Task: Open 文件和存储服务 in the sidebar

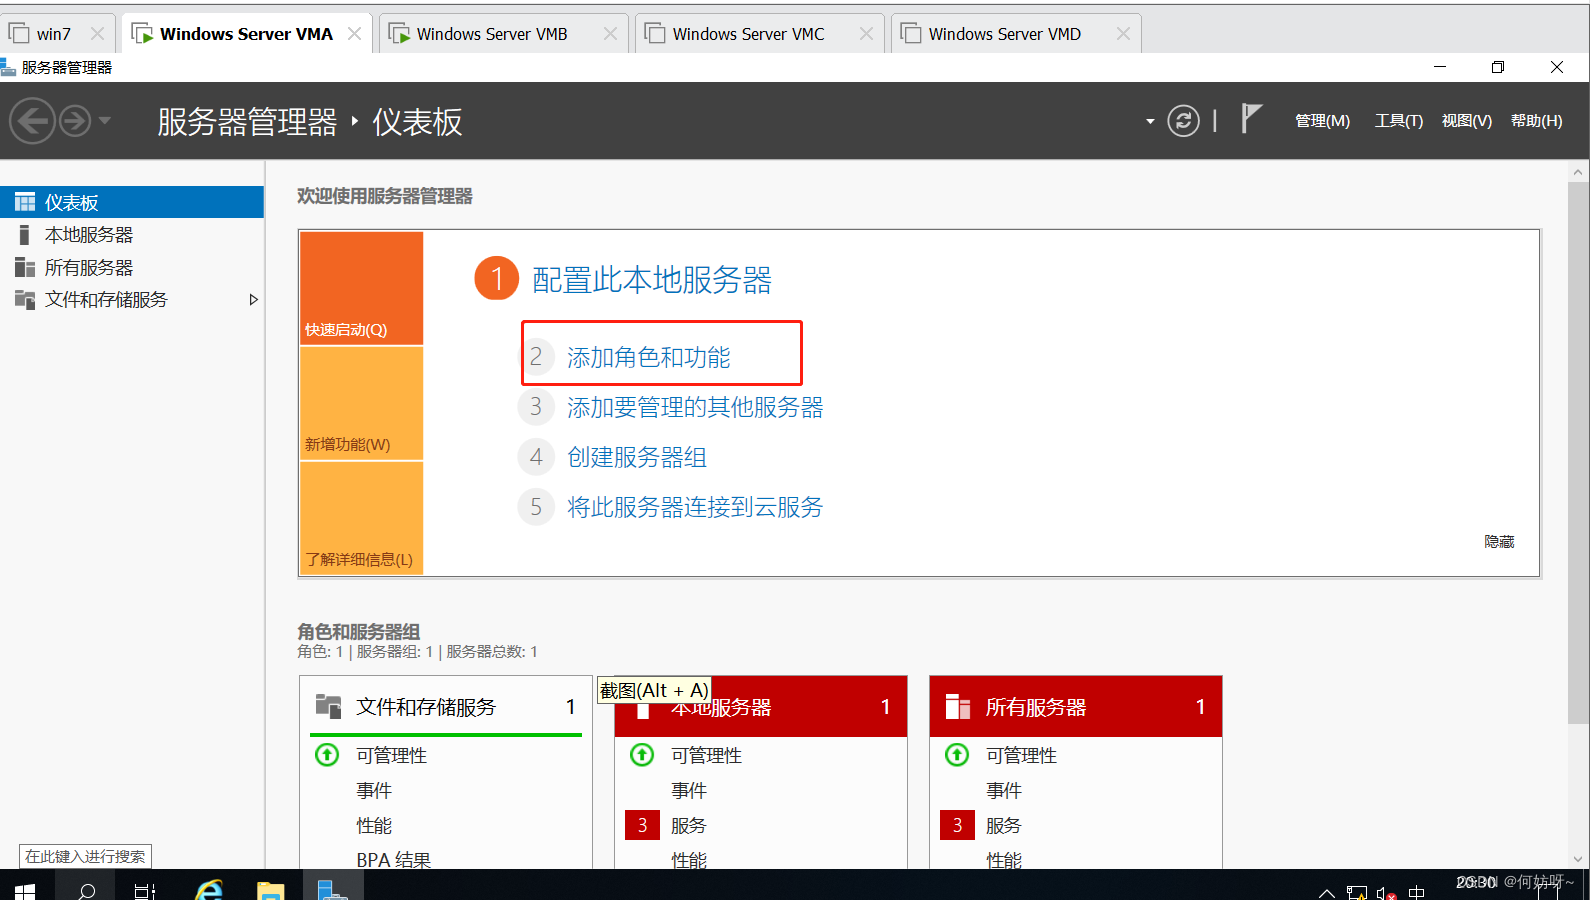Action: click(x=106, y=300)
